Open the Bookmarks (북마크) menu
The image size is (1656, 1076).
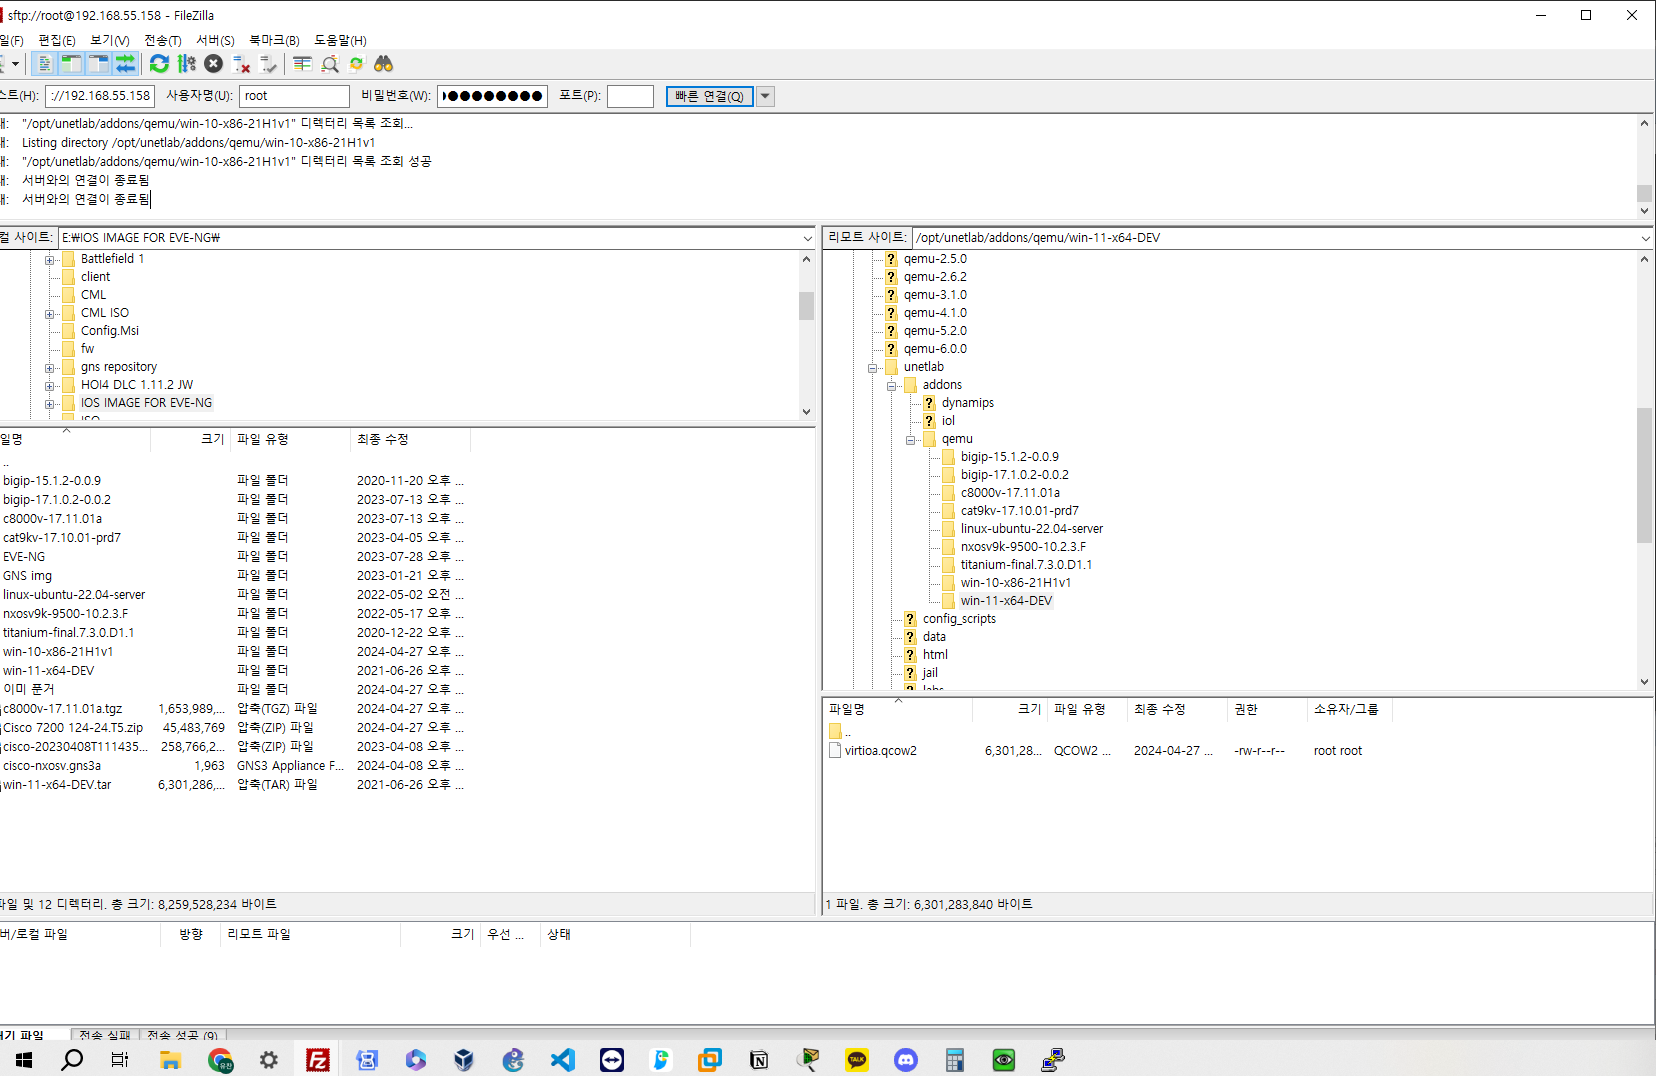click(x=274, y=40)
